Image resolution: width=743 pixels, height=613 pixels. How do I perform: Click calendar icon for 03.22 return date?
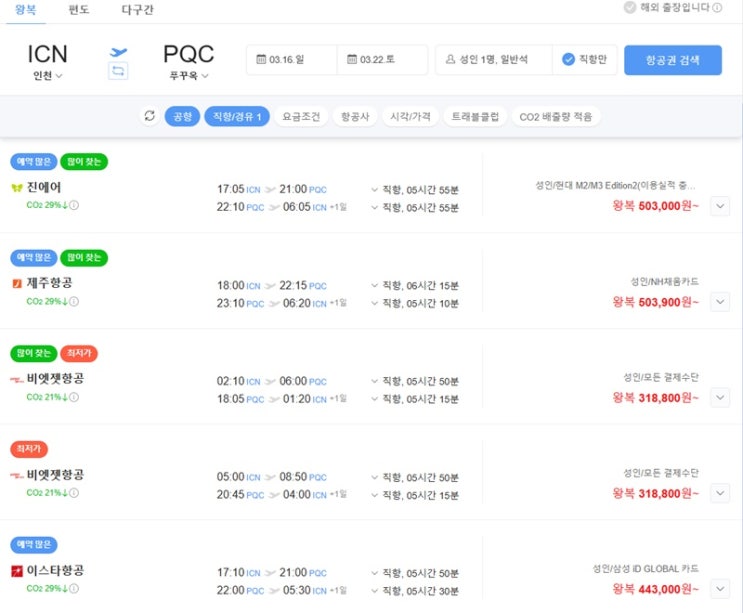352,59
